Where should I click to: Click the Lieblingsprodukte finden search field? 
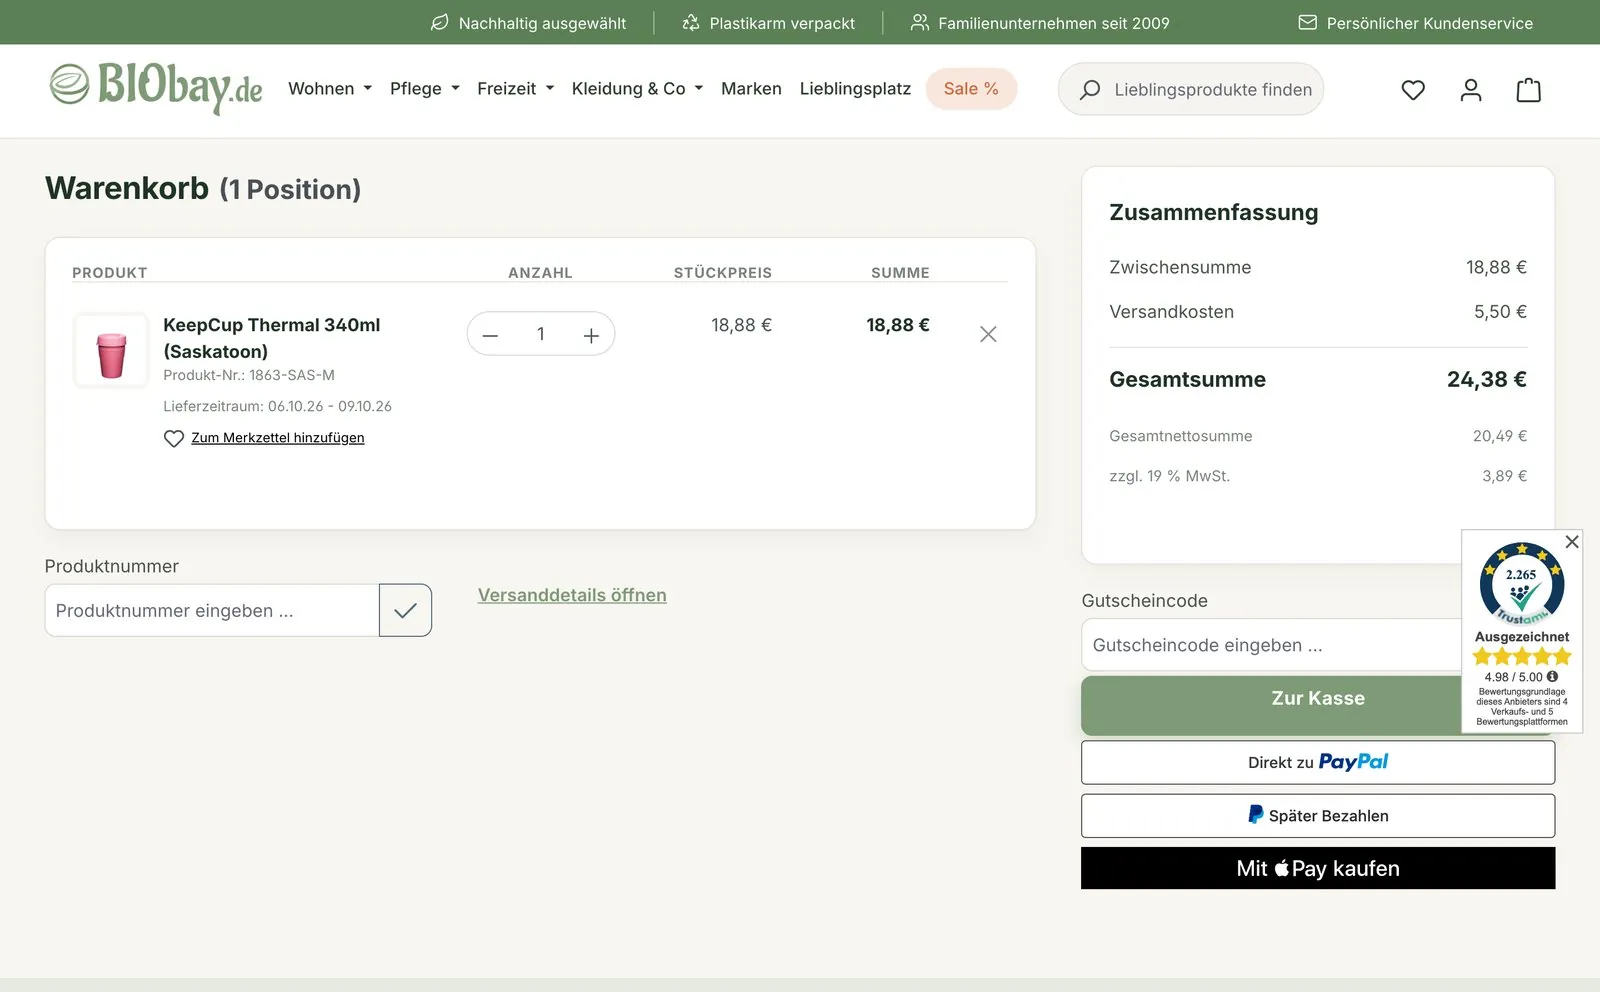pyautogui.click(x=1191, y=89)
